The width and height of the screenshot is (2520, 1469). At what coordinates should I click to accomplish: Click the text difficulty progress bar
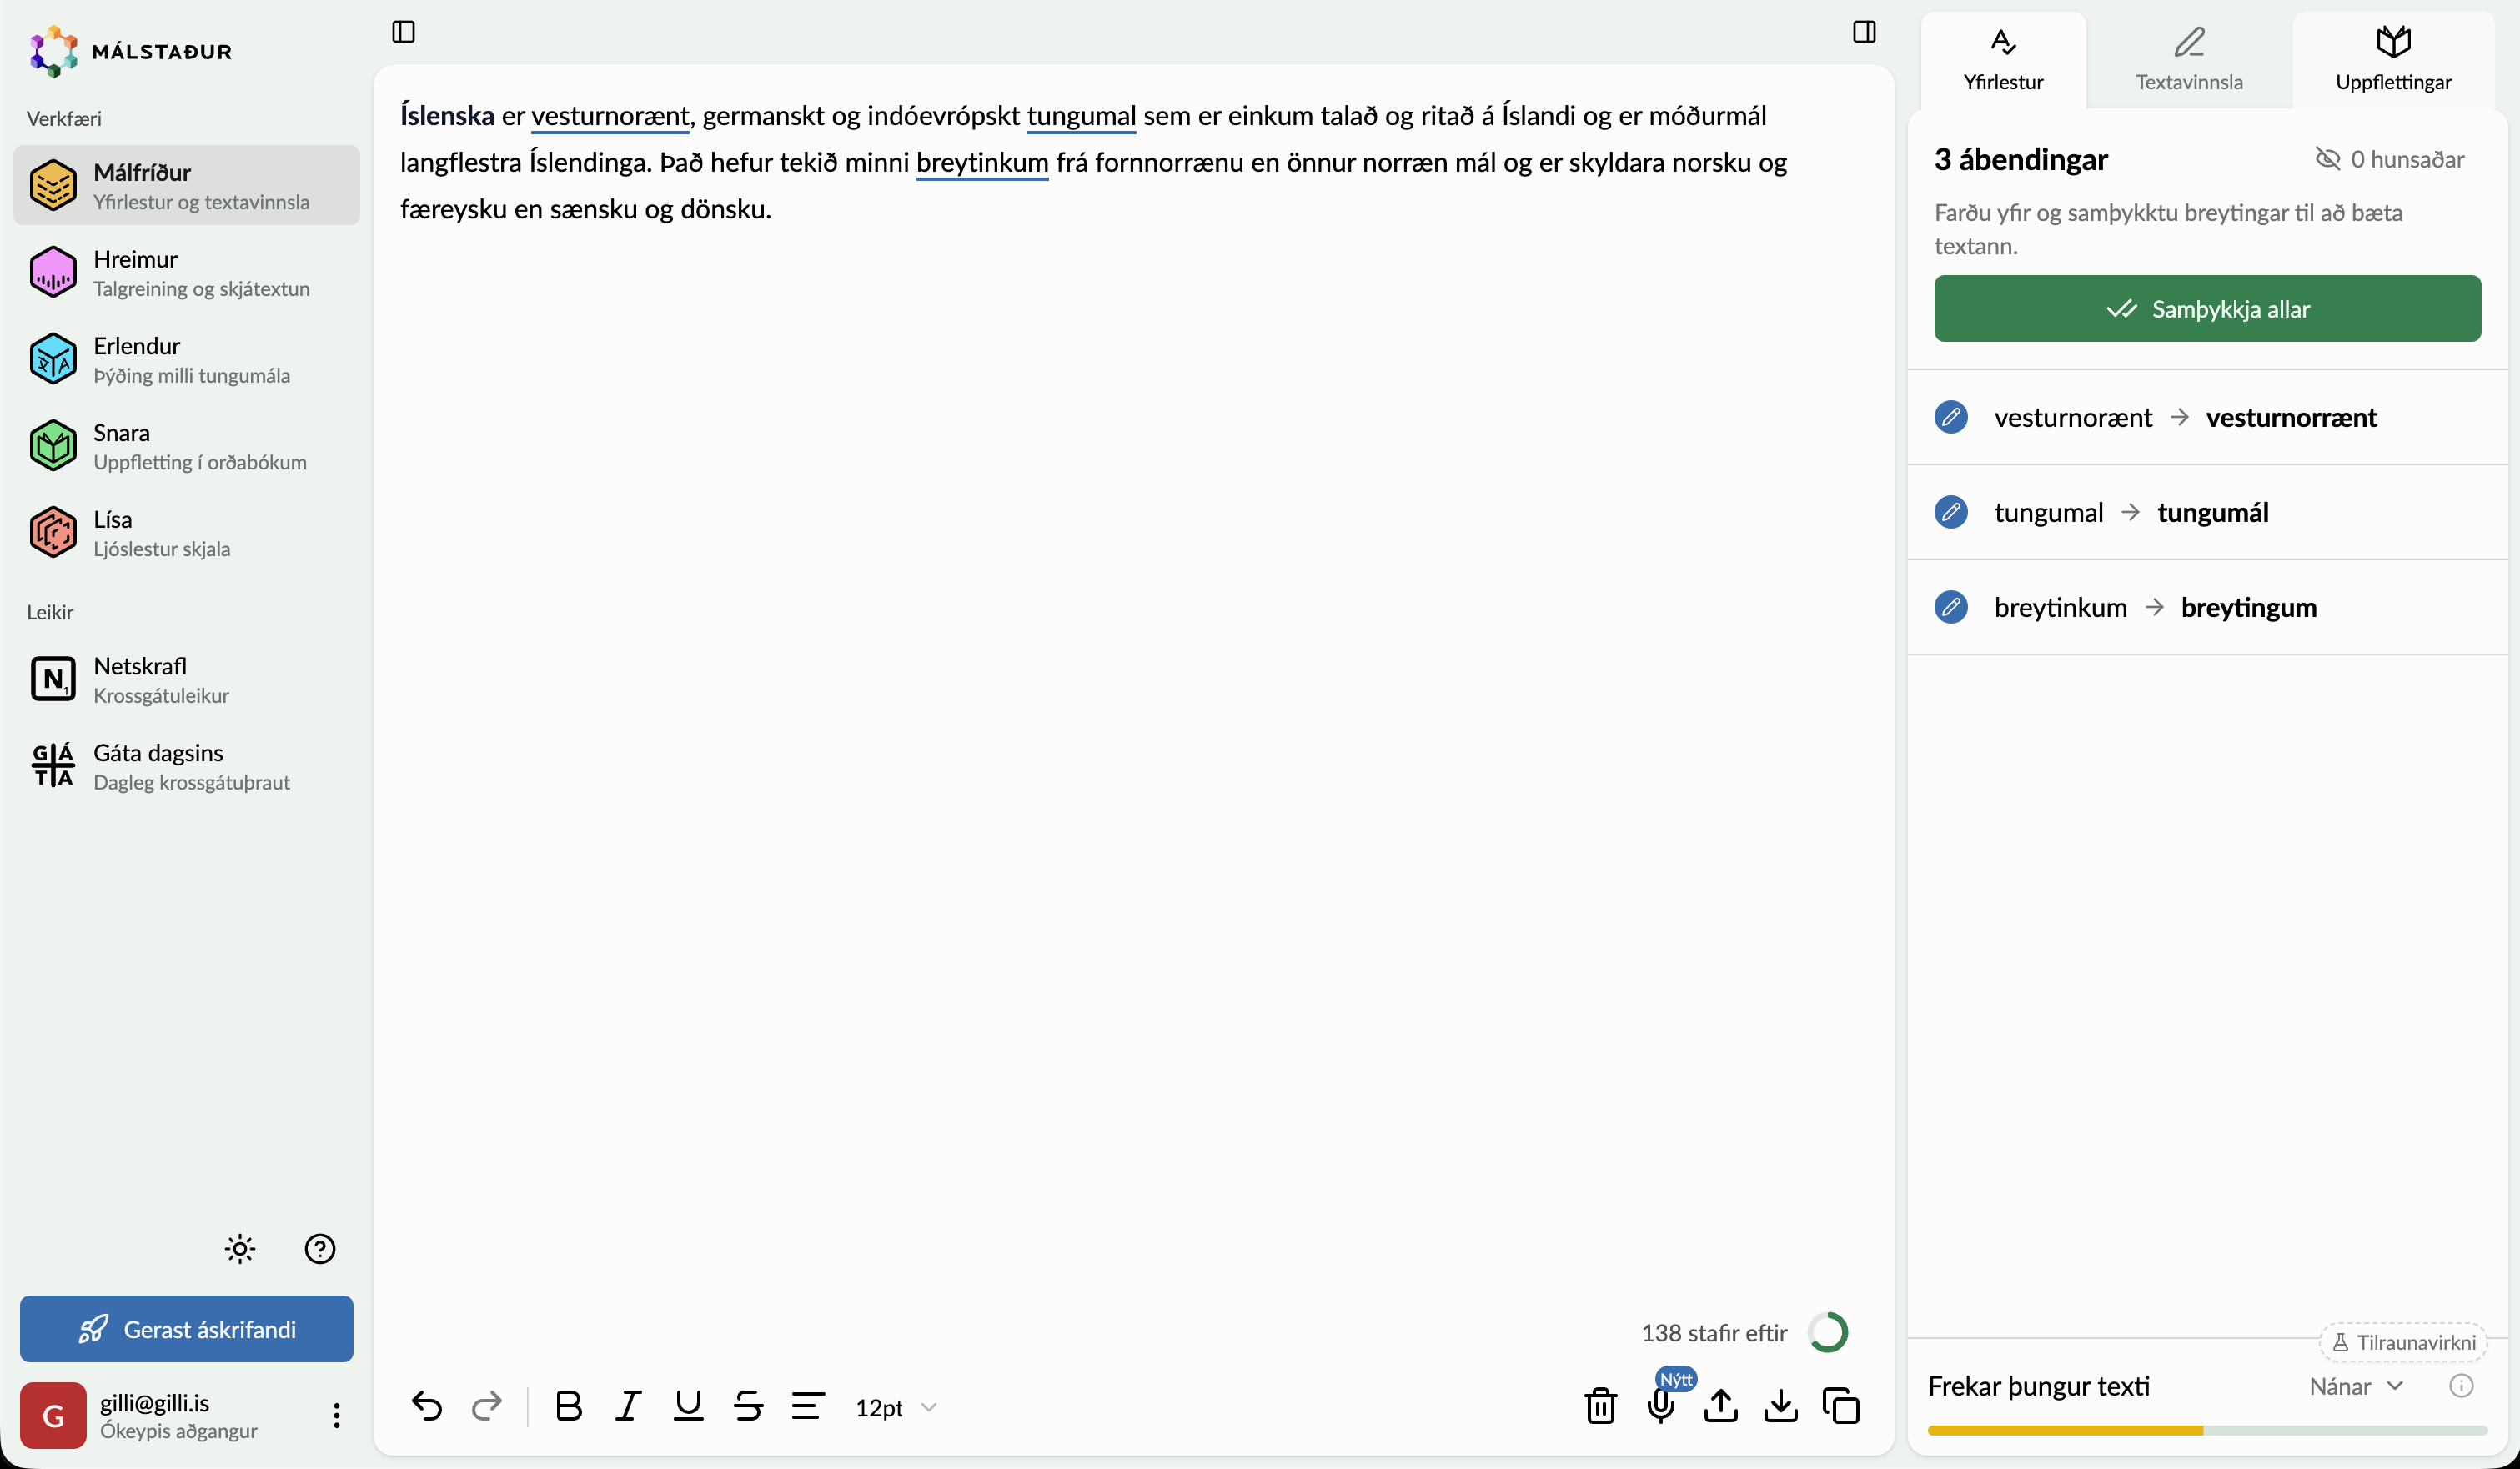click(x=2207, y=1431)
